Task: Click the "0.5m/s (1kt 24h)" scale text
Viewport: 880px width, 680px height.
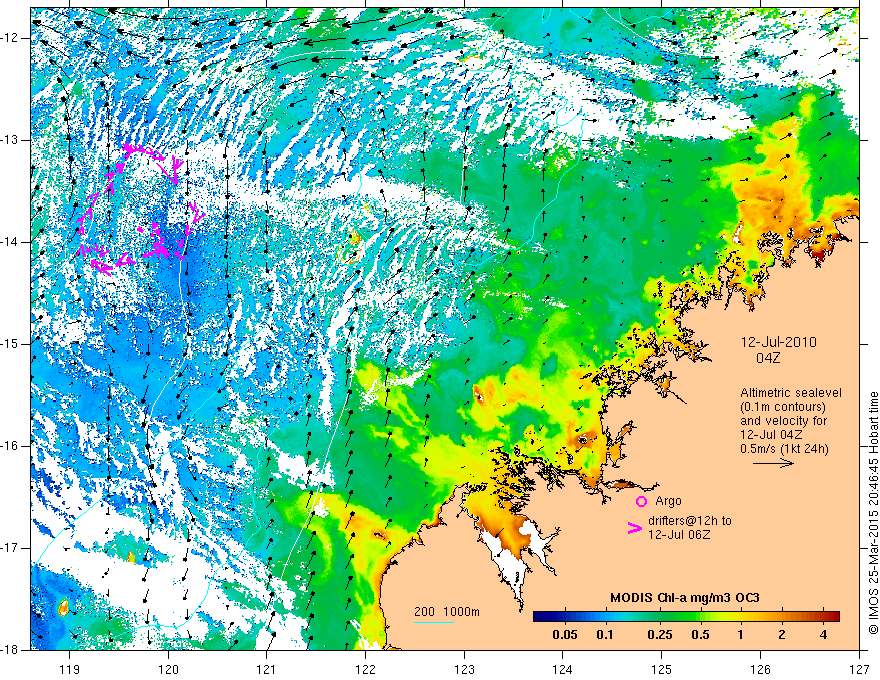Action: click(784, 449)
